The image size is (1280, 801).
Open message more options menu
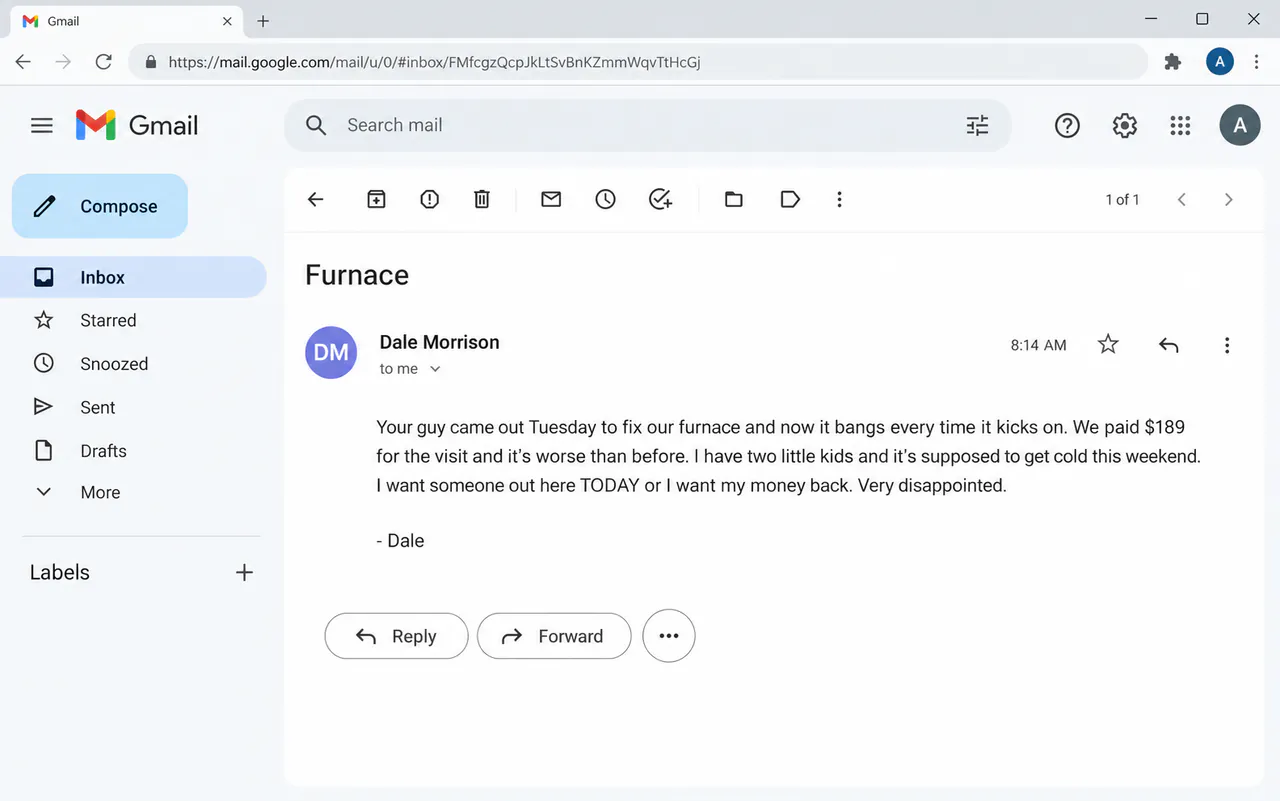coord(1227,345)
